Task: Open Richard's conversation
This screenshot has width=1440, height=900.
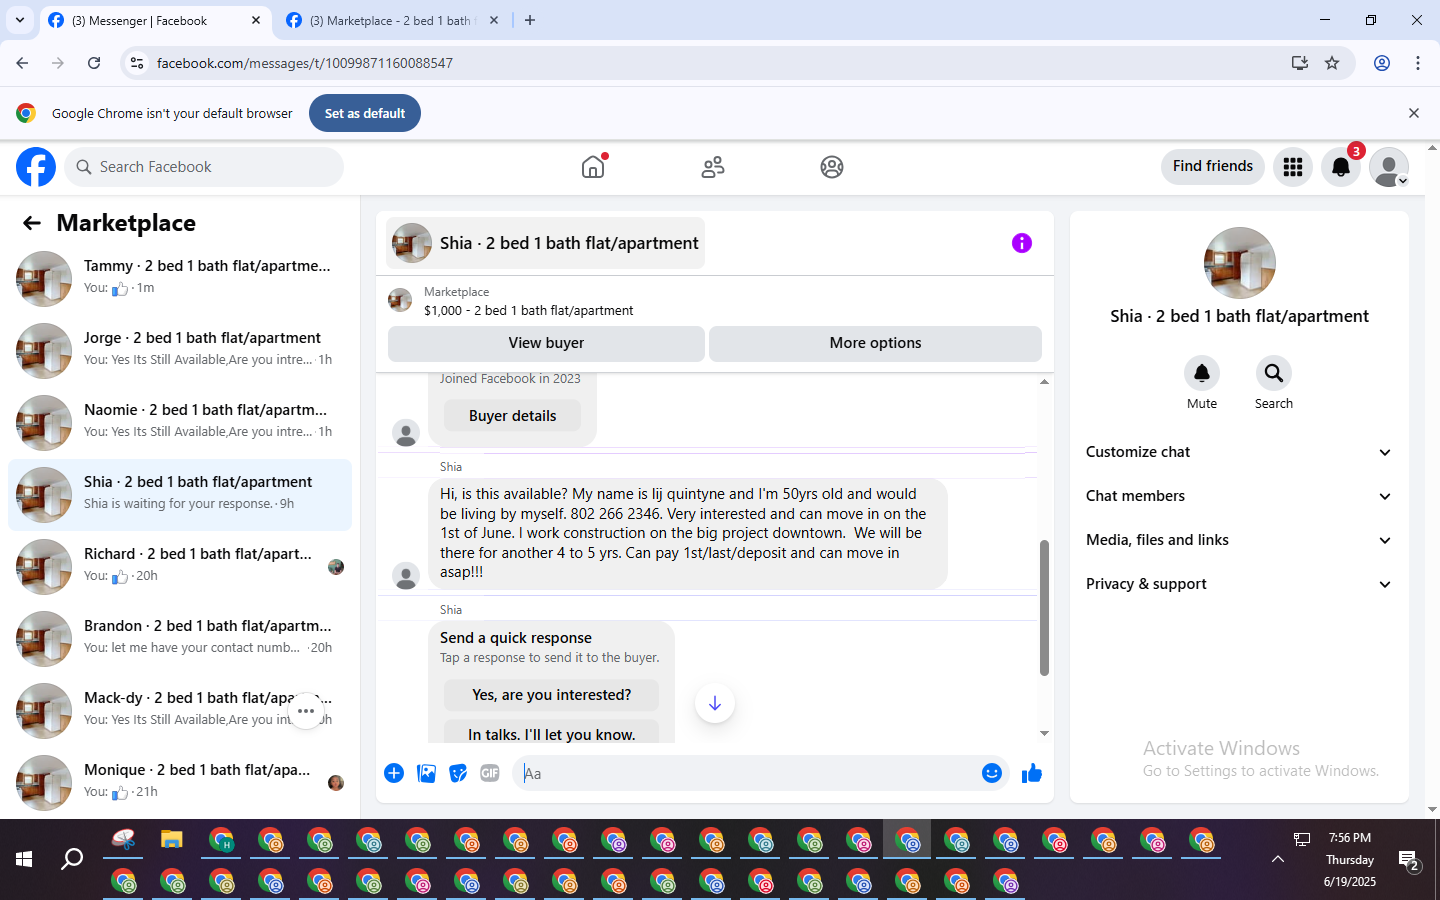Action: click(x=180, y=567)
